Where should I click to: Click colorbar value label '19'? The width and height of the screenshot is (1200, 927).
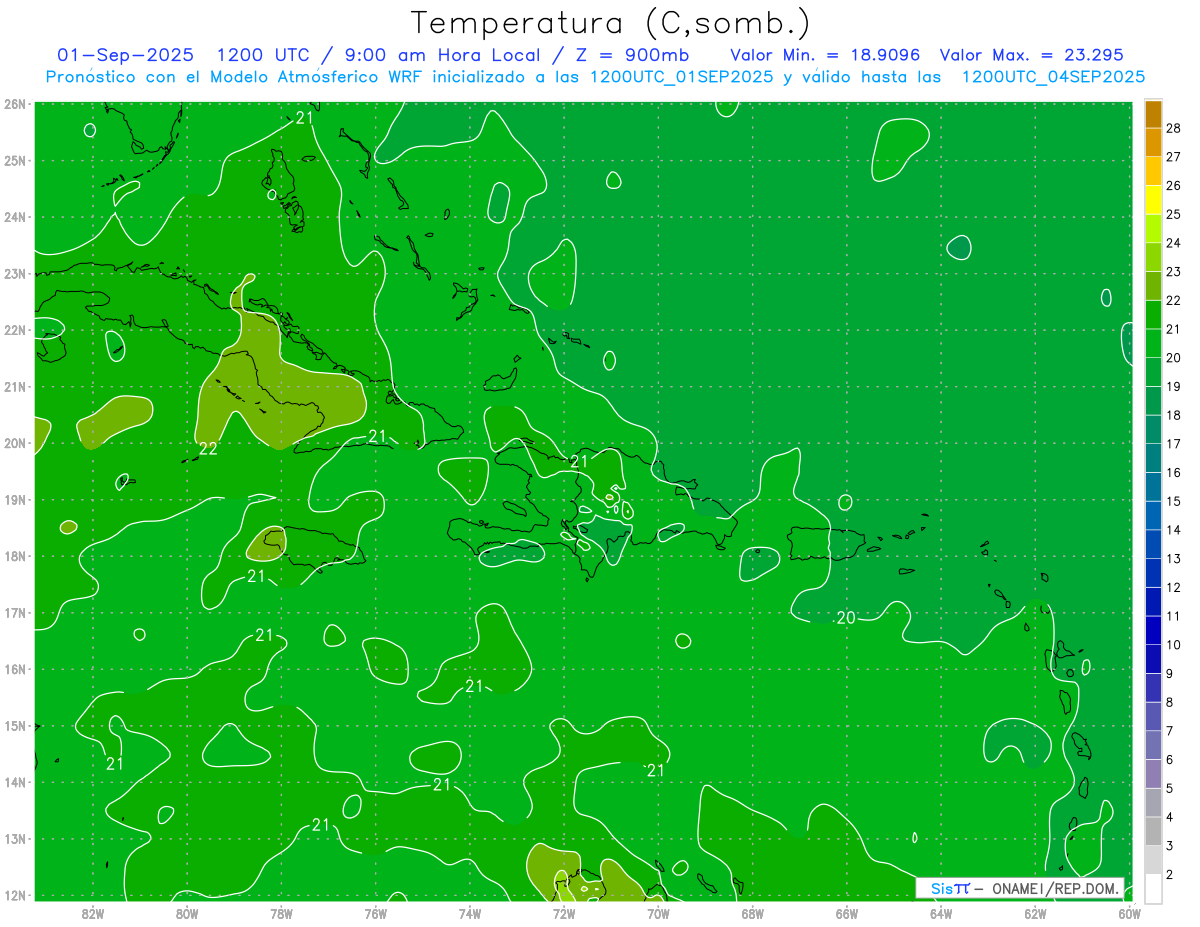pos(1174,387)
